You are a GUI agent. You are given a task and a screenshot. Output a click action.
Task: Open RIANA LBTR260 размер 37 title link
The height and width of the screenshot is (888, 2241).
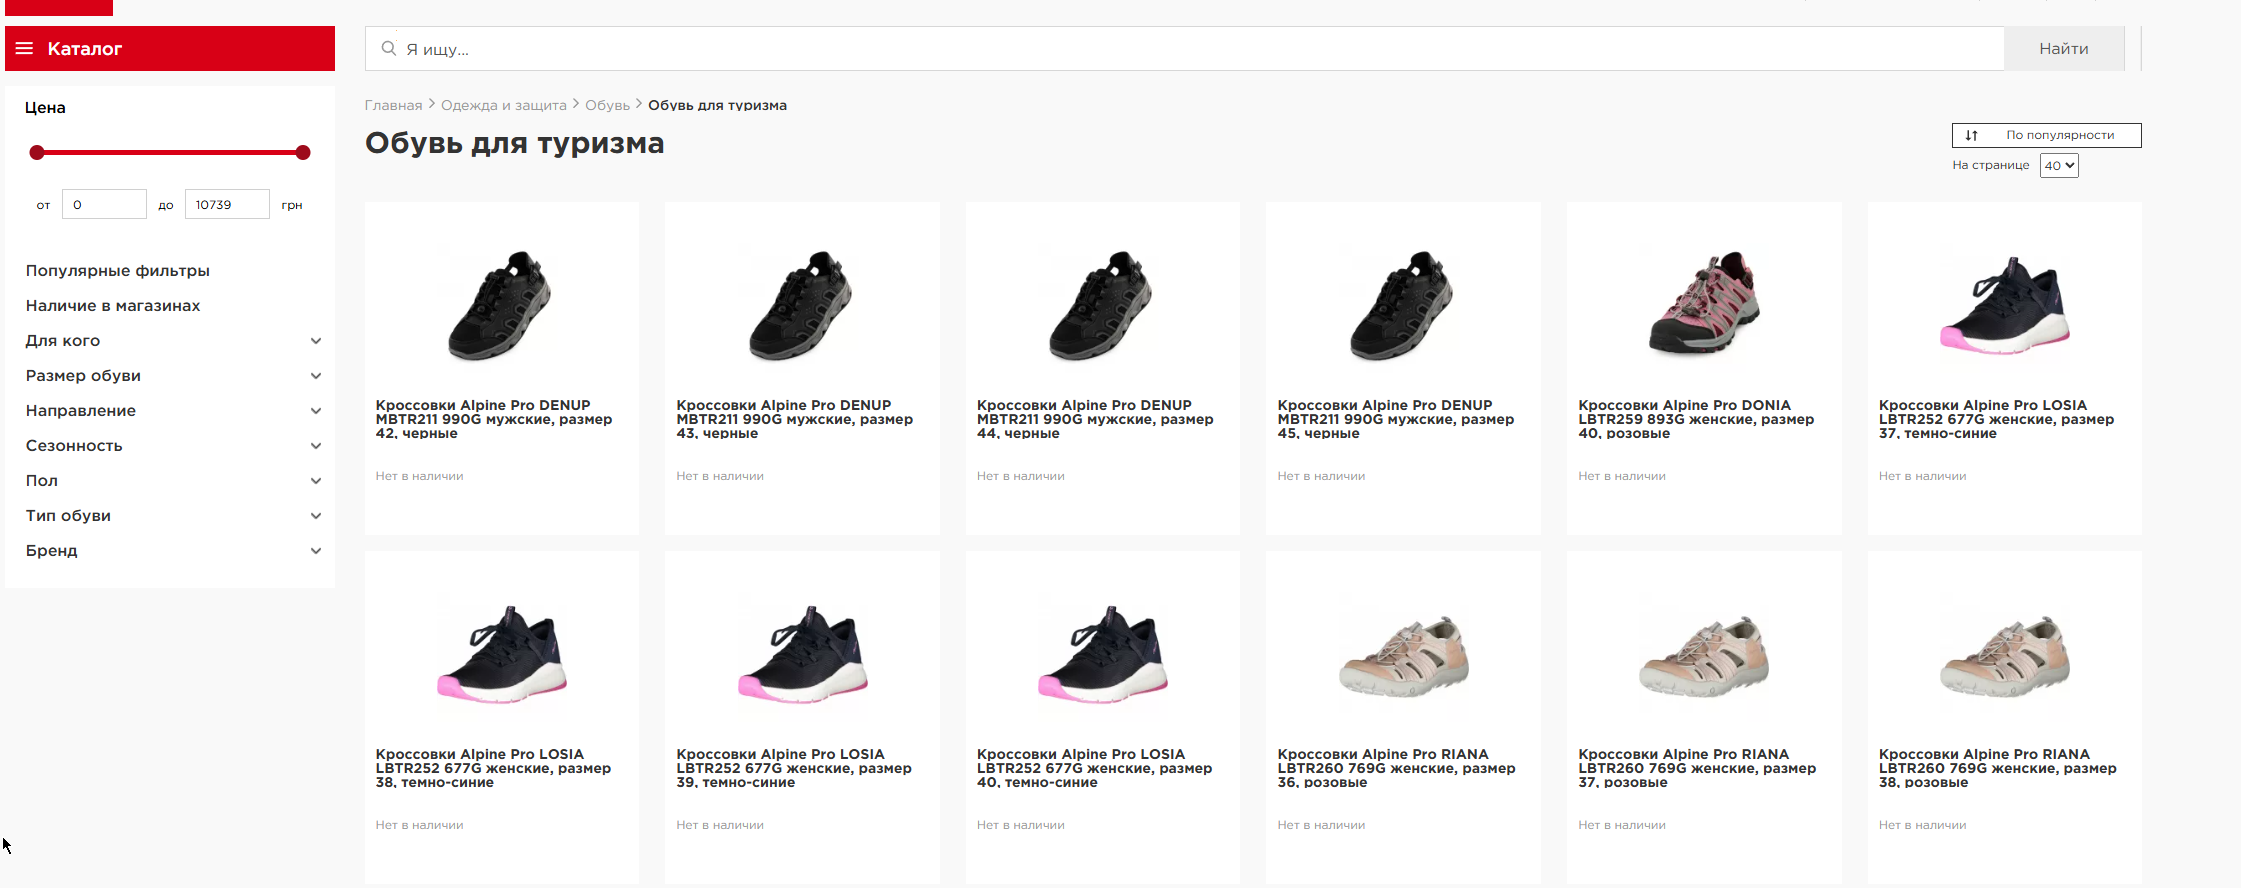[1697, 768]
